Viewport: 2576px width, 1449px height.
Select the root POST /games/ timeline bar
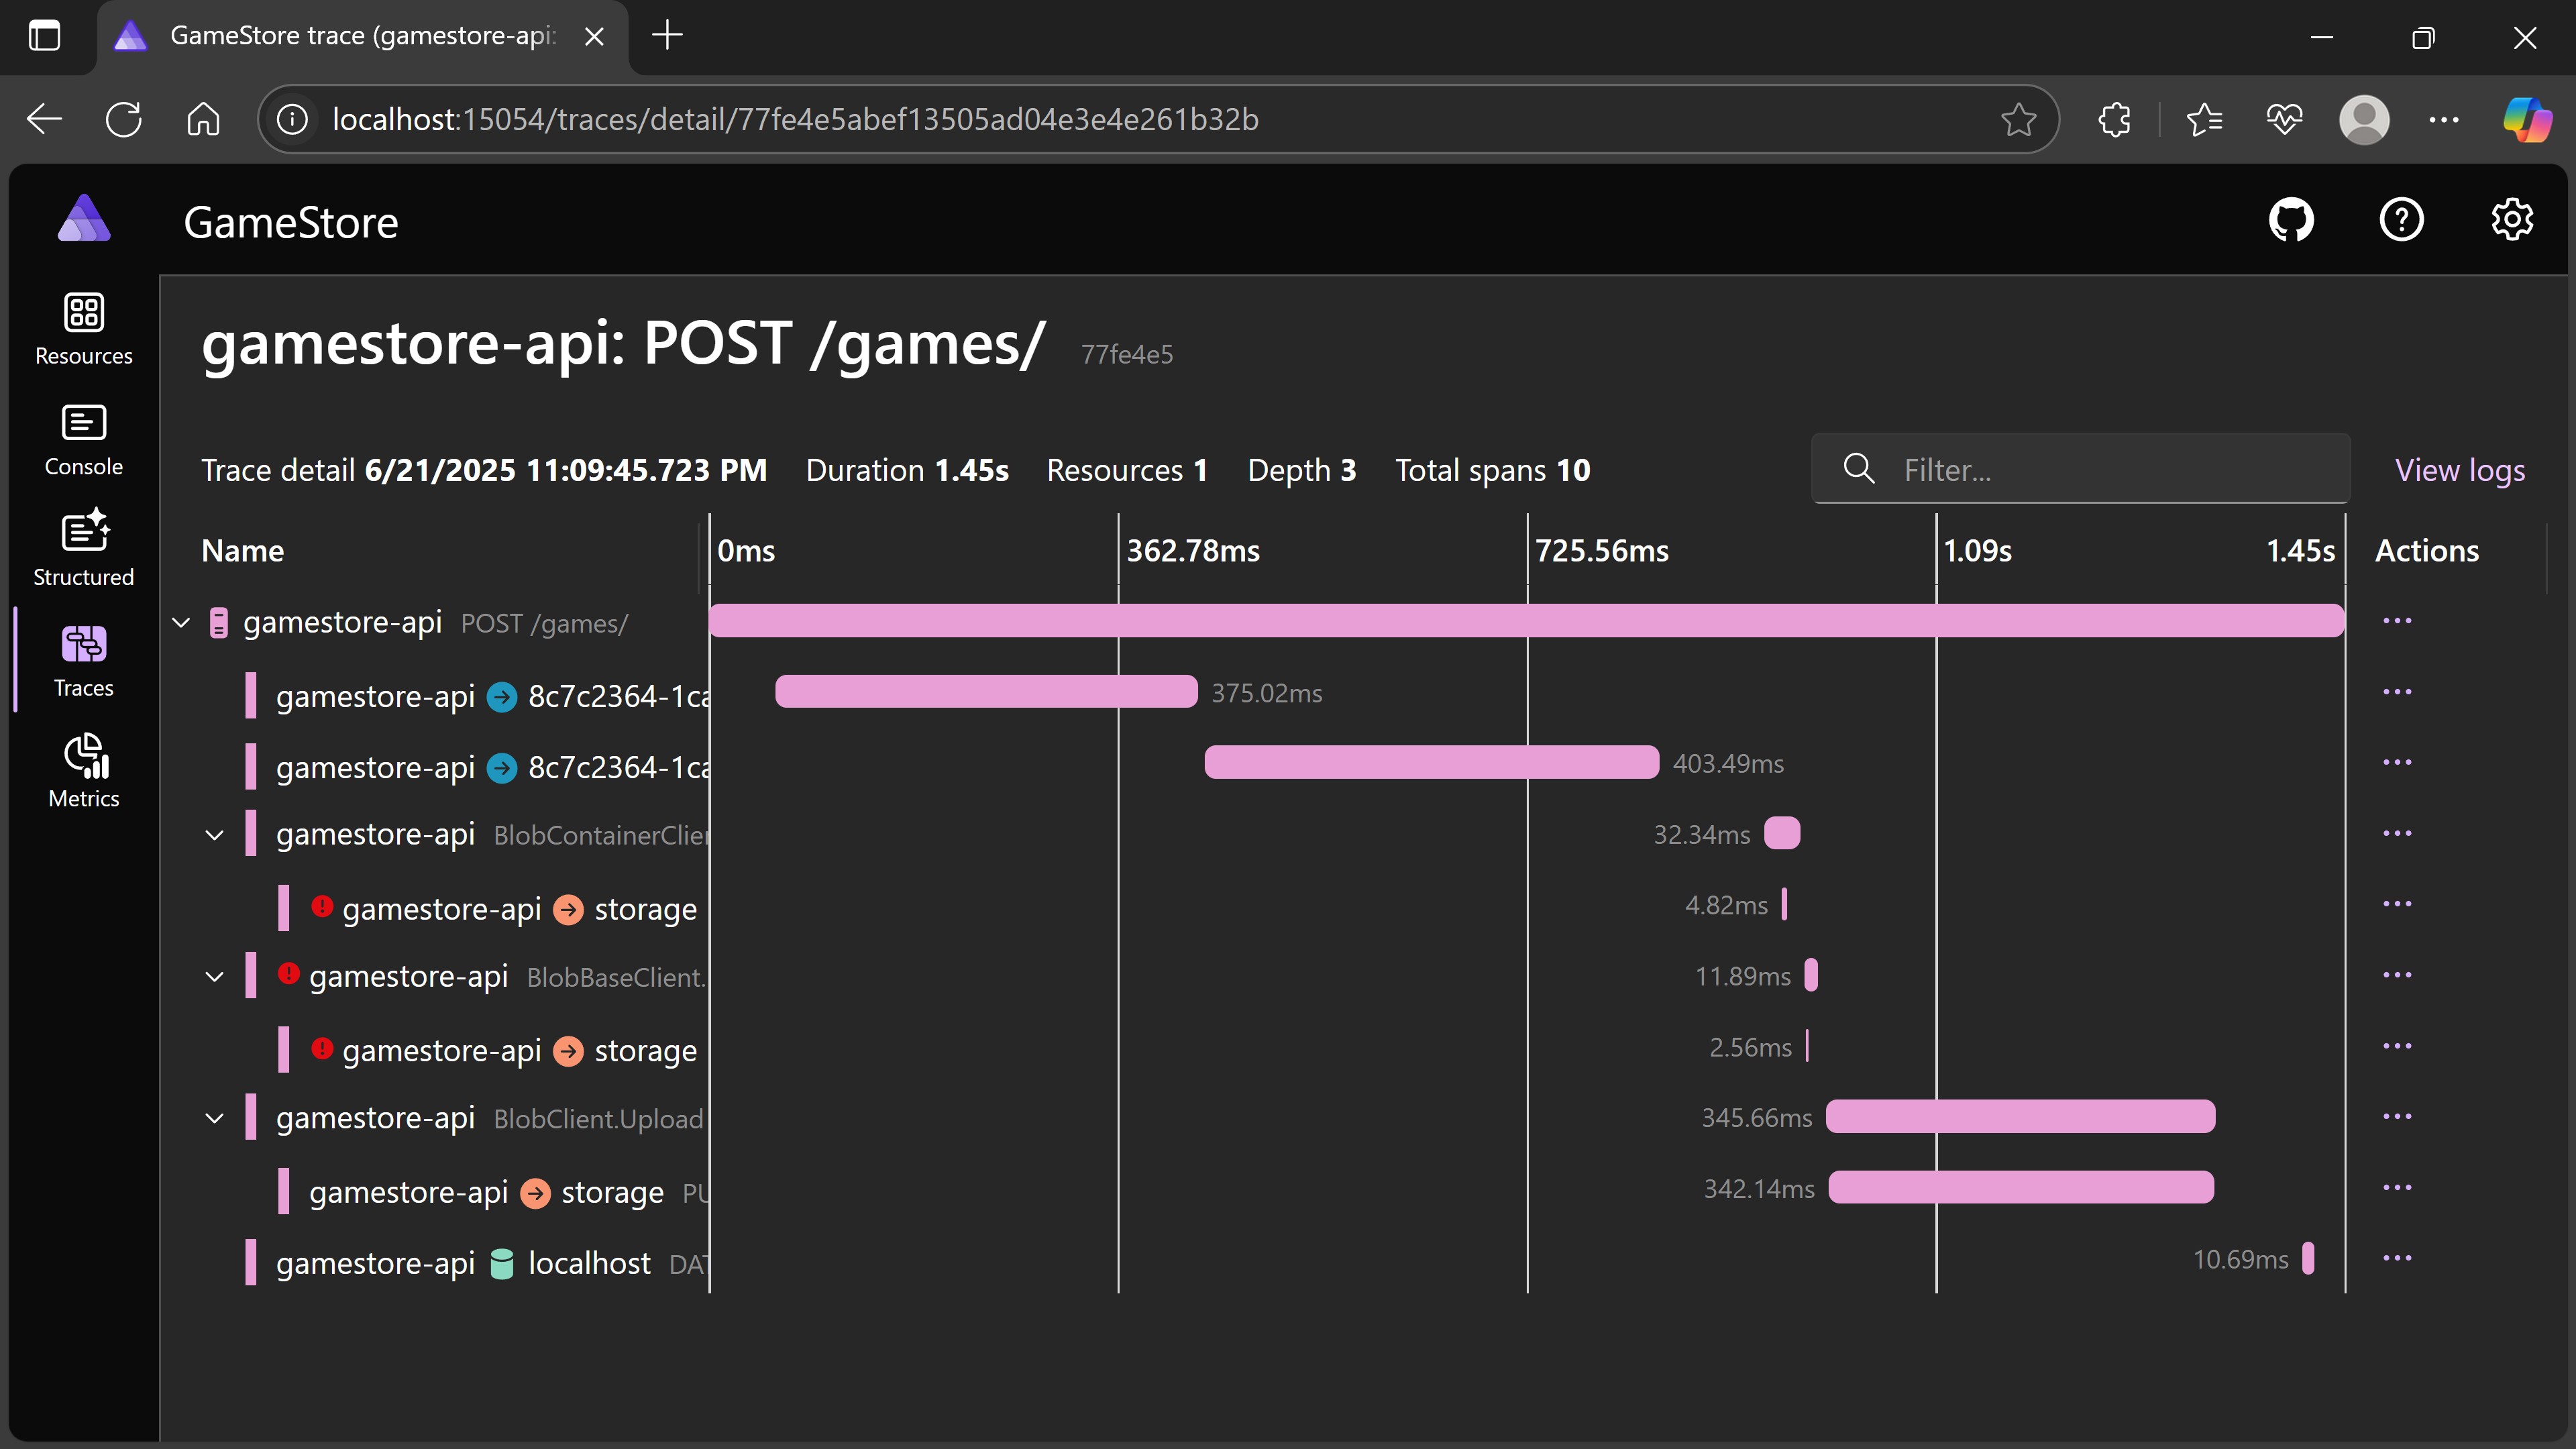(1526, 621)
